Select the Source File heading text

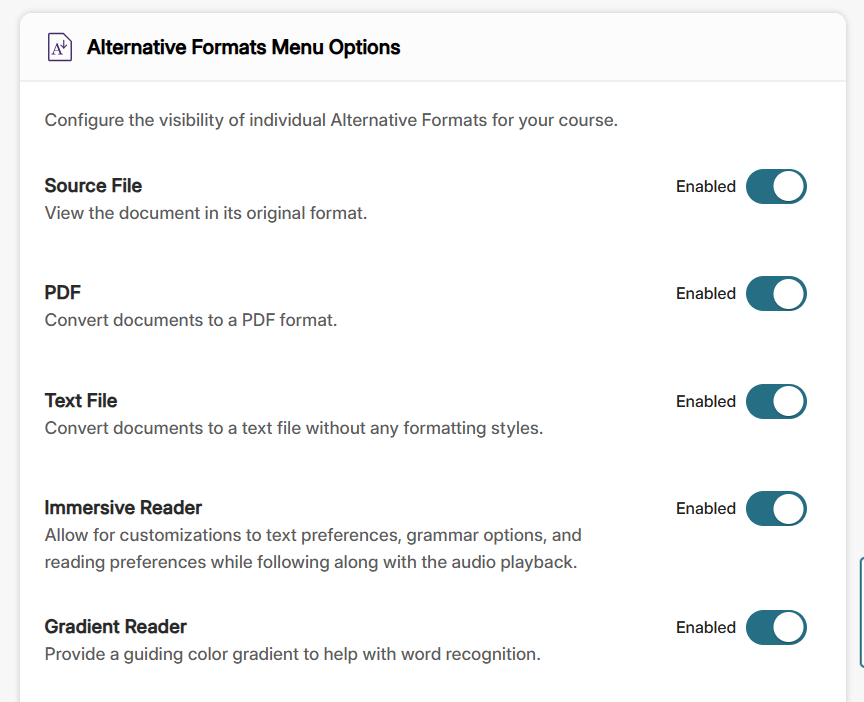93,185
